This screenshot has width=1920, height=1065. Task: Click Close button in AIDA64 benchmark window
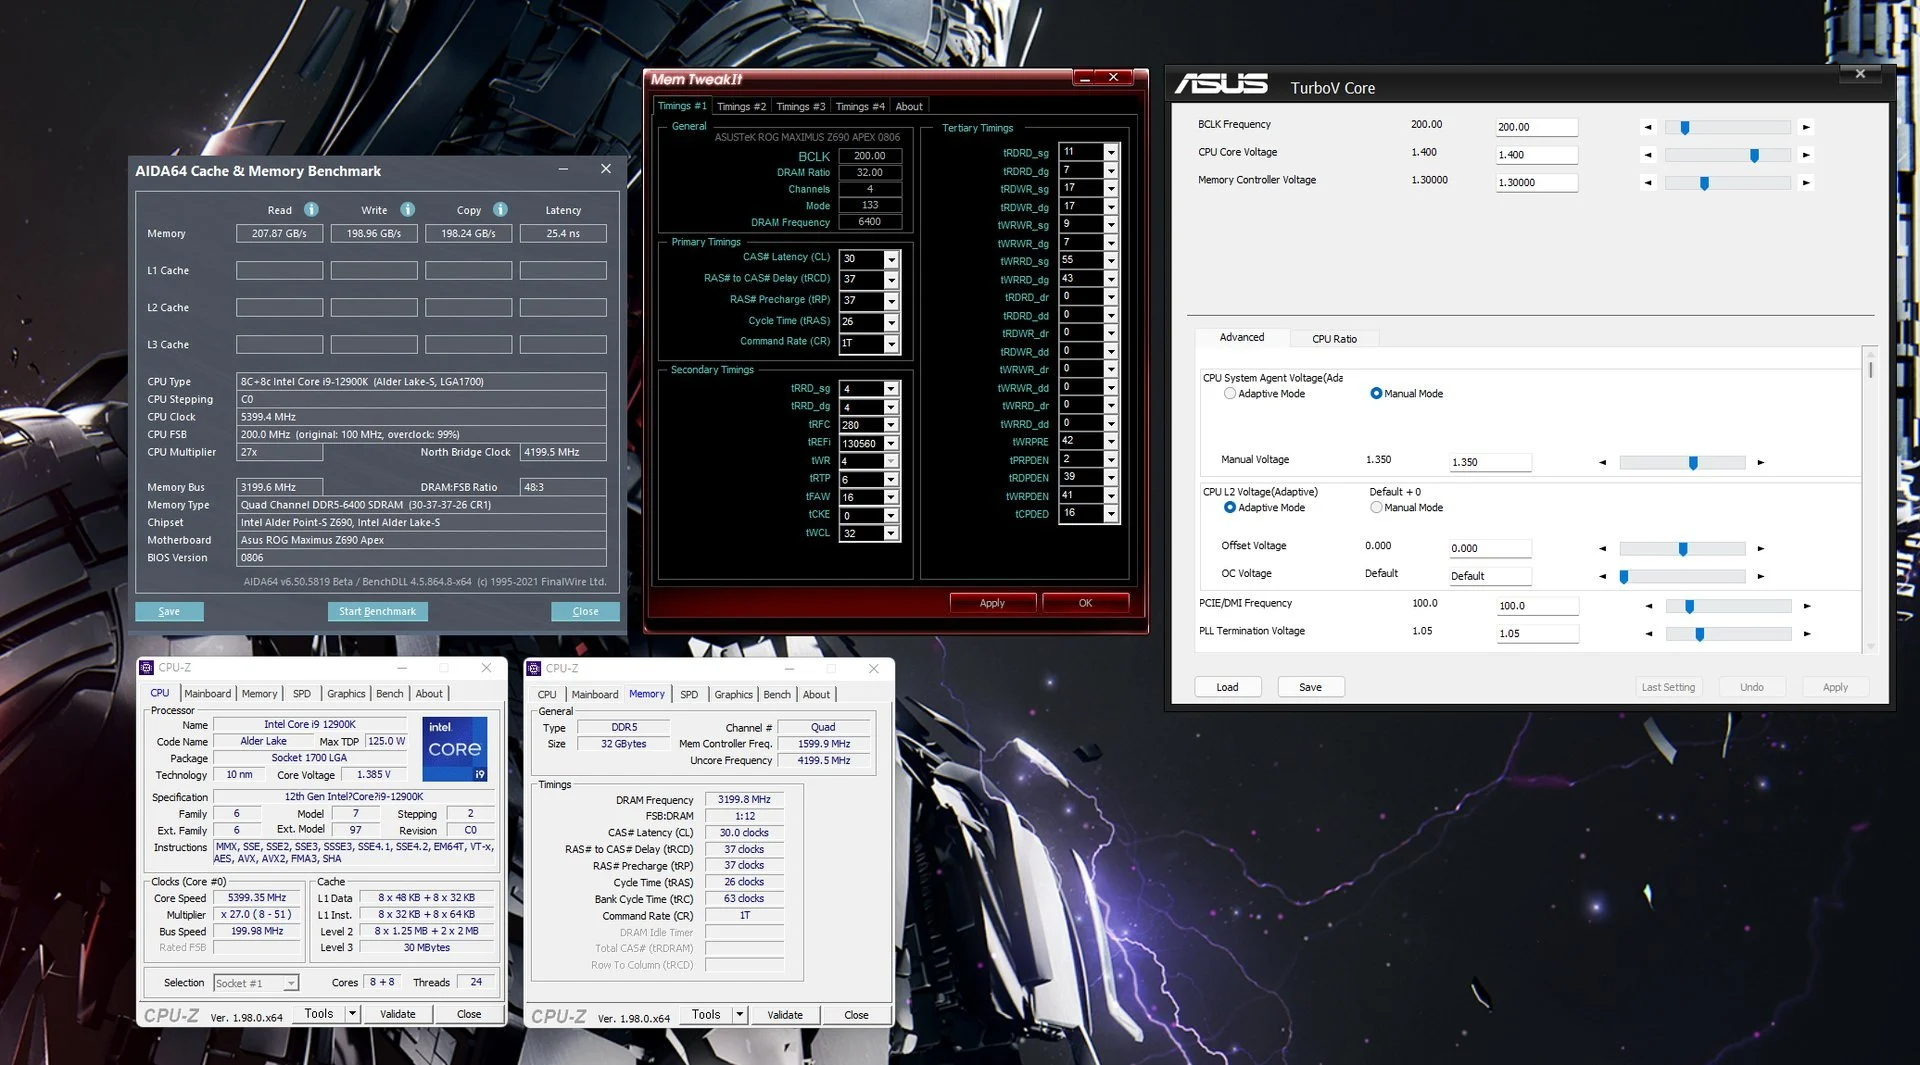585,612
